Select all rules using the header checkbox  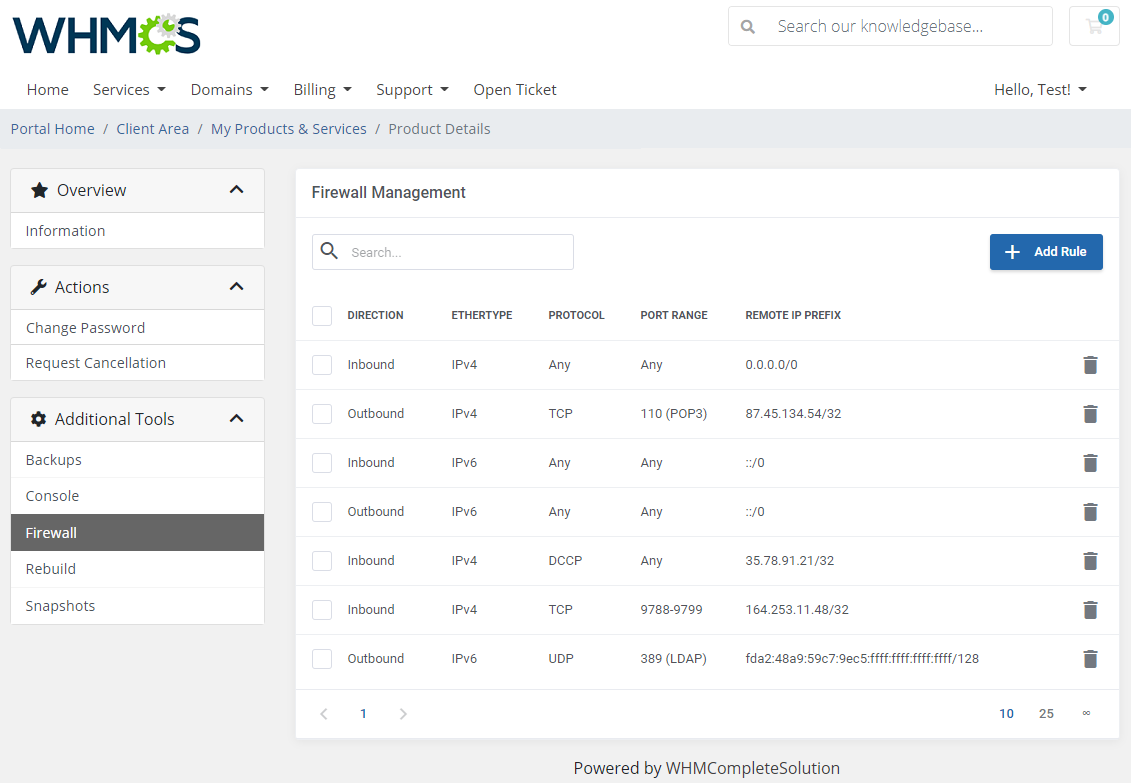pyautogui.click(x=322, y=315)
